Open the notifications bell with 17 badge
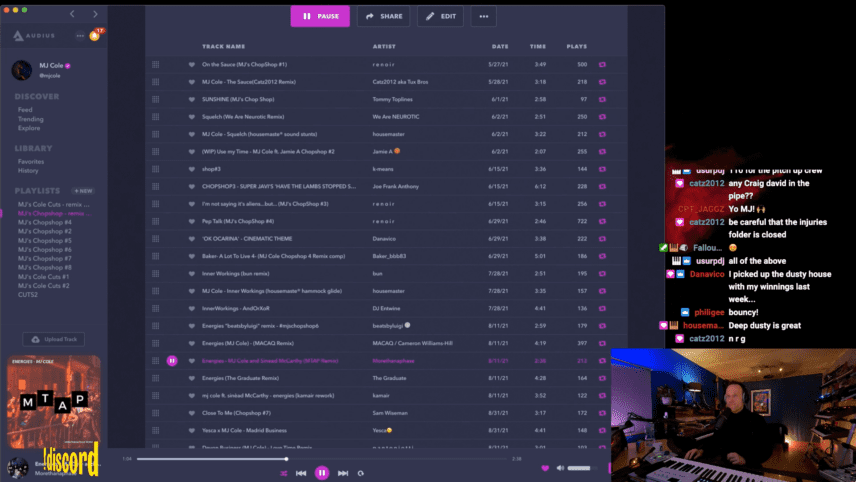Image resolution: width=856 pixels, height=482 pixels. 95,35
